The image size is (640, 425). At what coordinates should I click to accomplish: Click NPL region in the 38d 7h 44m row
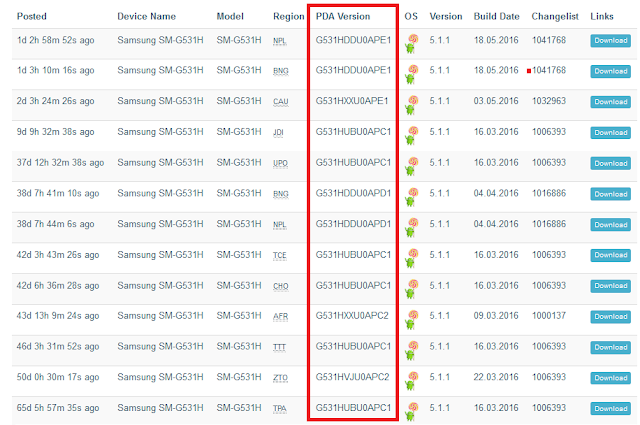coord(280,225)
